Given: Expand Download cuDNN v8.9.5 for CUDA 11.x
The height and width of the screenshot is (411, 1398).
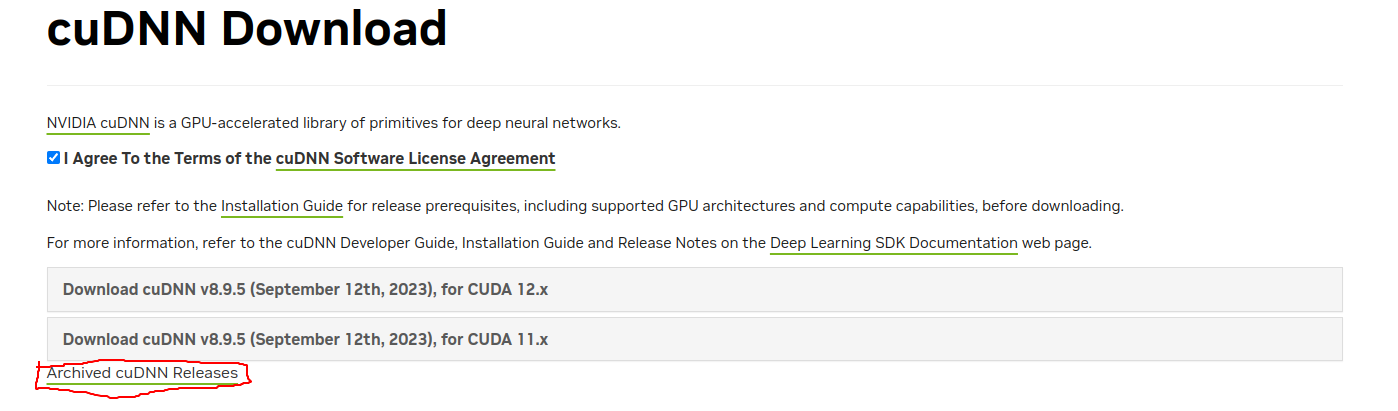Looking at the screenshot, I should pos(305,339).
